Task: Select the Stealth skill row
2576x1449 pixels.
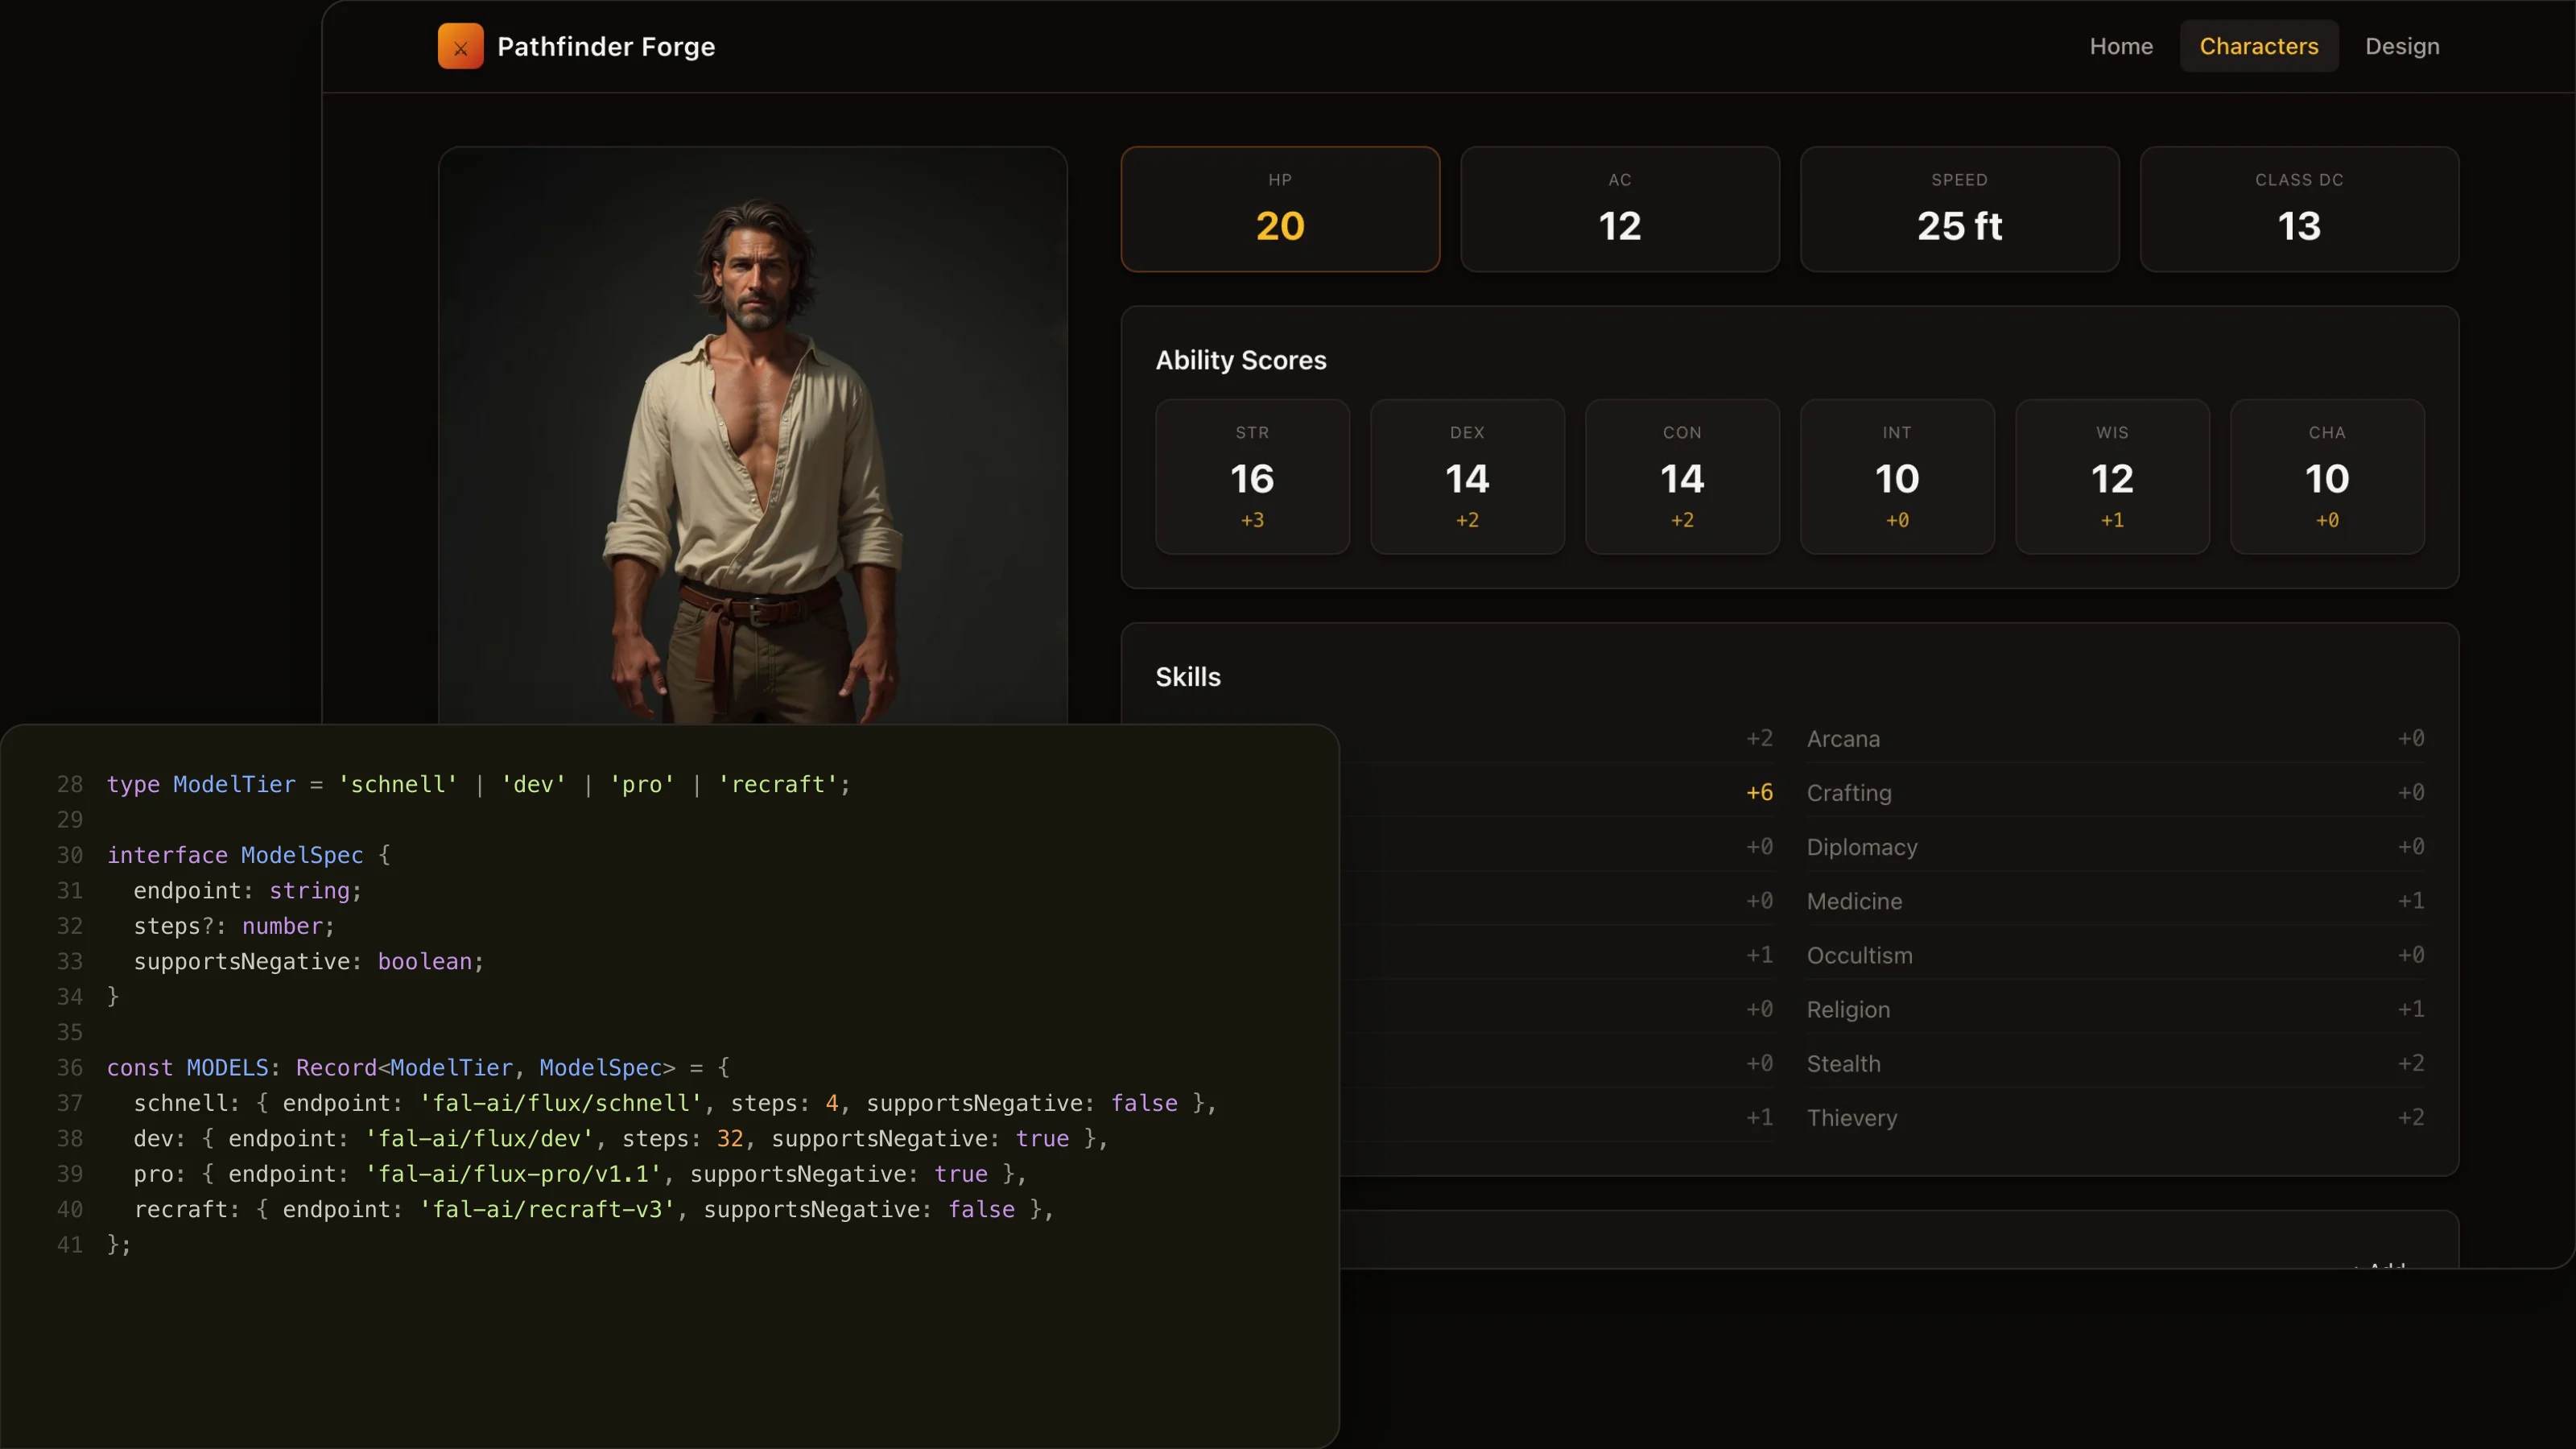Action: tap(2115, 1063)
